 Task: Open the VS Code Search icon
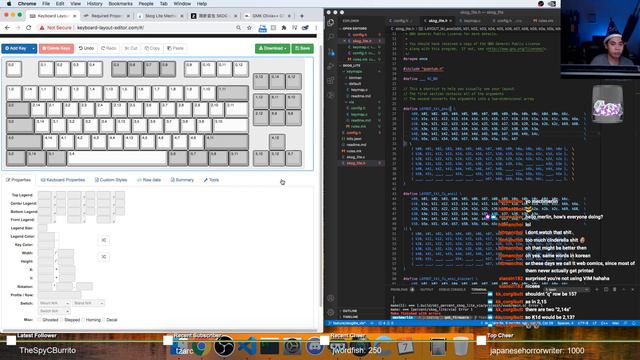[331, 37]
